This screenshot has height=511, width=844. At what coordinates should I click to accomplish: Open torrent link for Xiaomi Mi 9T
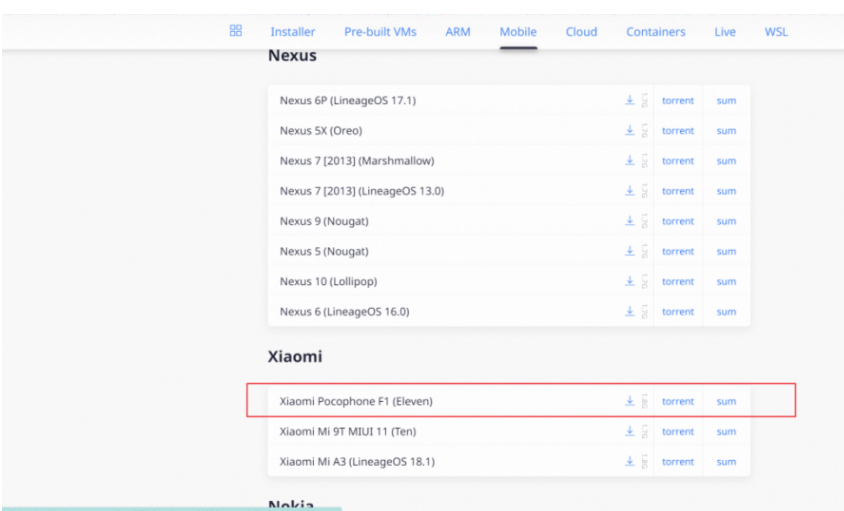click(678, 432)
